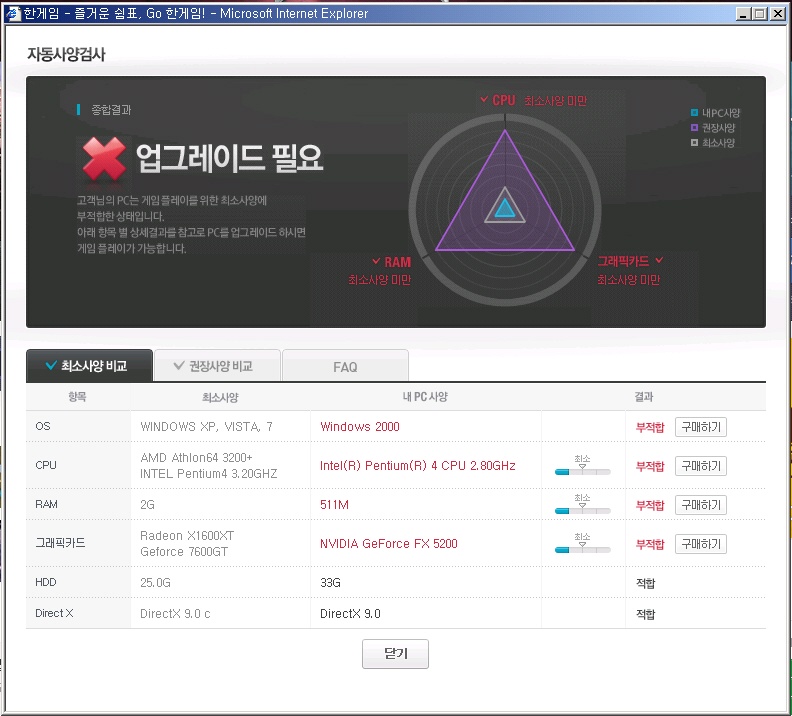Screen dimensions: 792x716
Task: Click 'Geforce 7600GT' requirement text
Action: [x=184, y=551]
